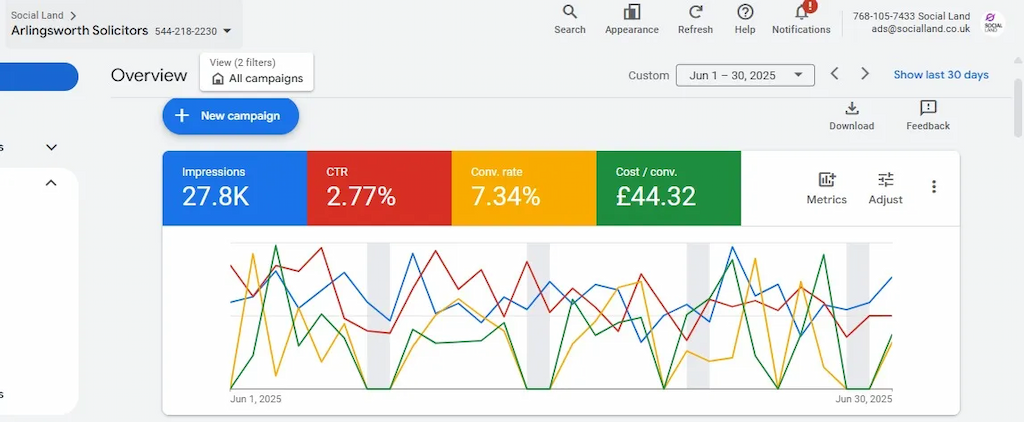Screen dimensions: 1024x422
Task: Select the CTR metric tile
Action: pos(379,187)
